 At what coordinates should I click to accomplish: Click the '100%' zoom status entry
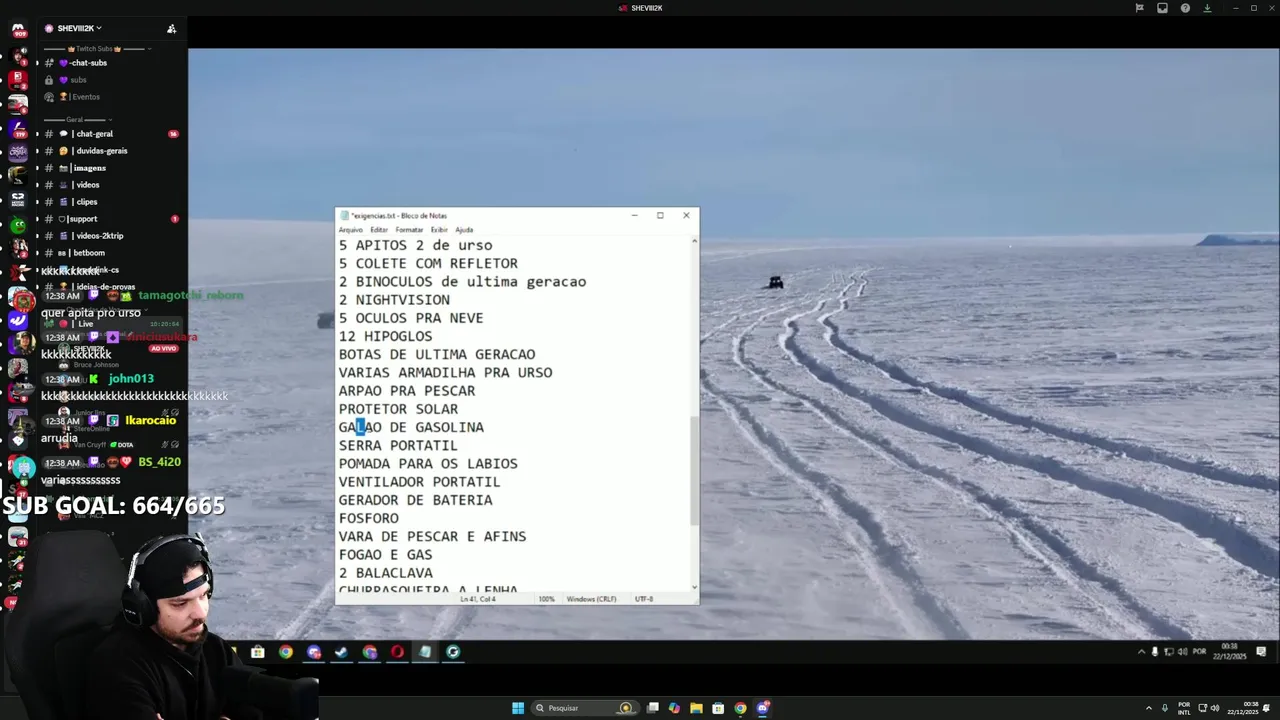[x=546, y=599]
